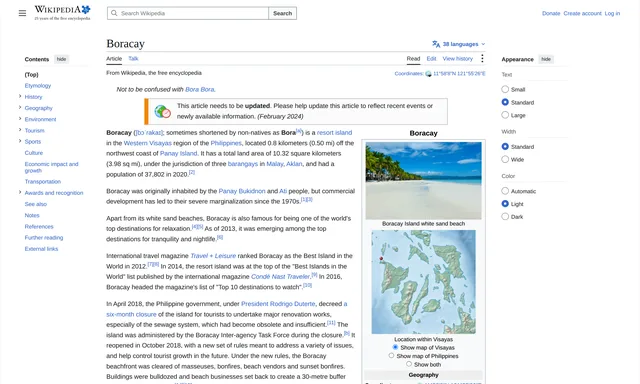The width and height of the screenshot is (640, 384).
Task: Select Dark color mode
Action: tap(505, 216)
